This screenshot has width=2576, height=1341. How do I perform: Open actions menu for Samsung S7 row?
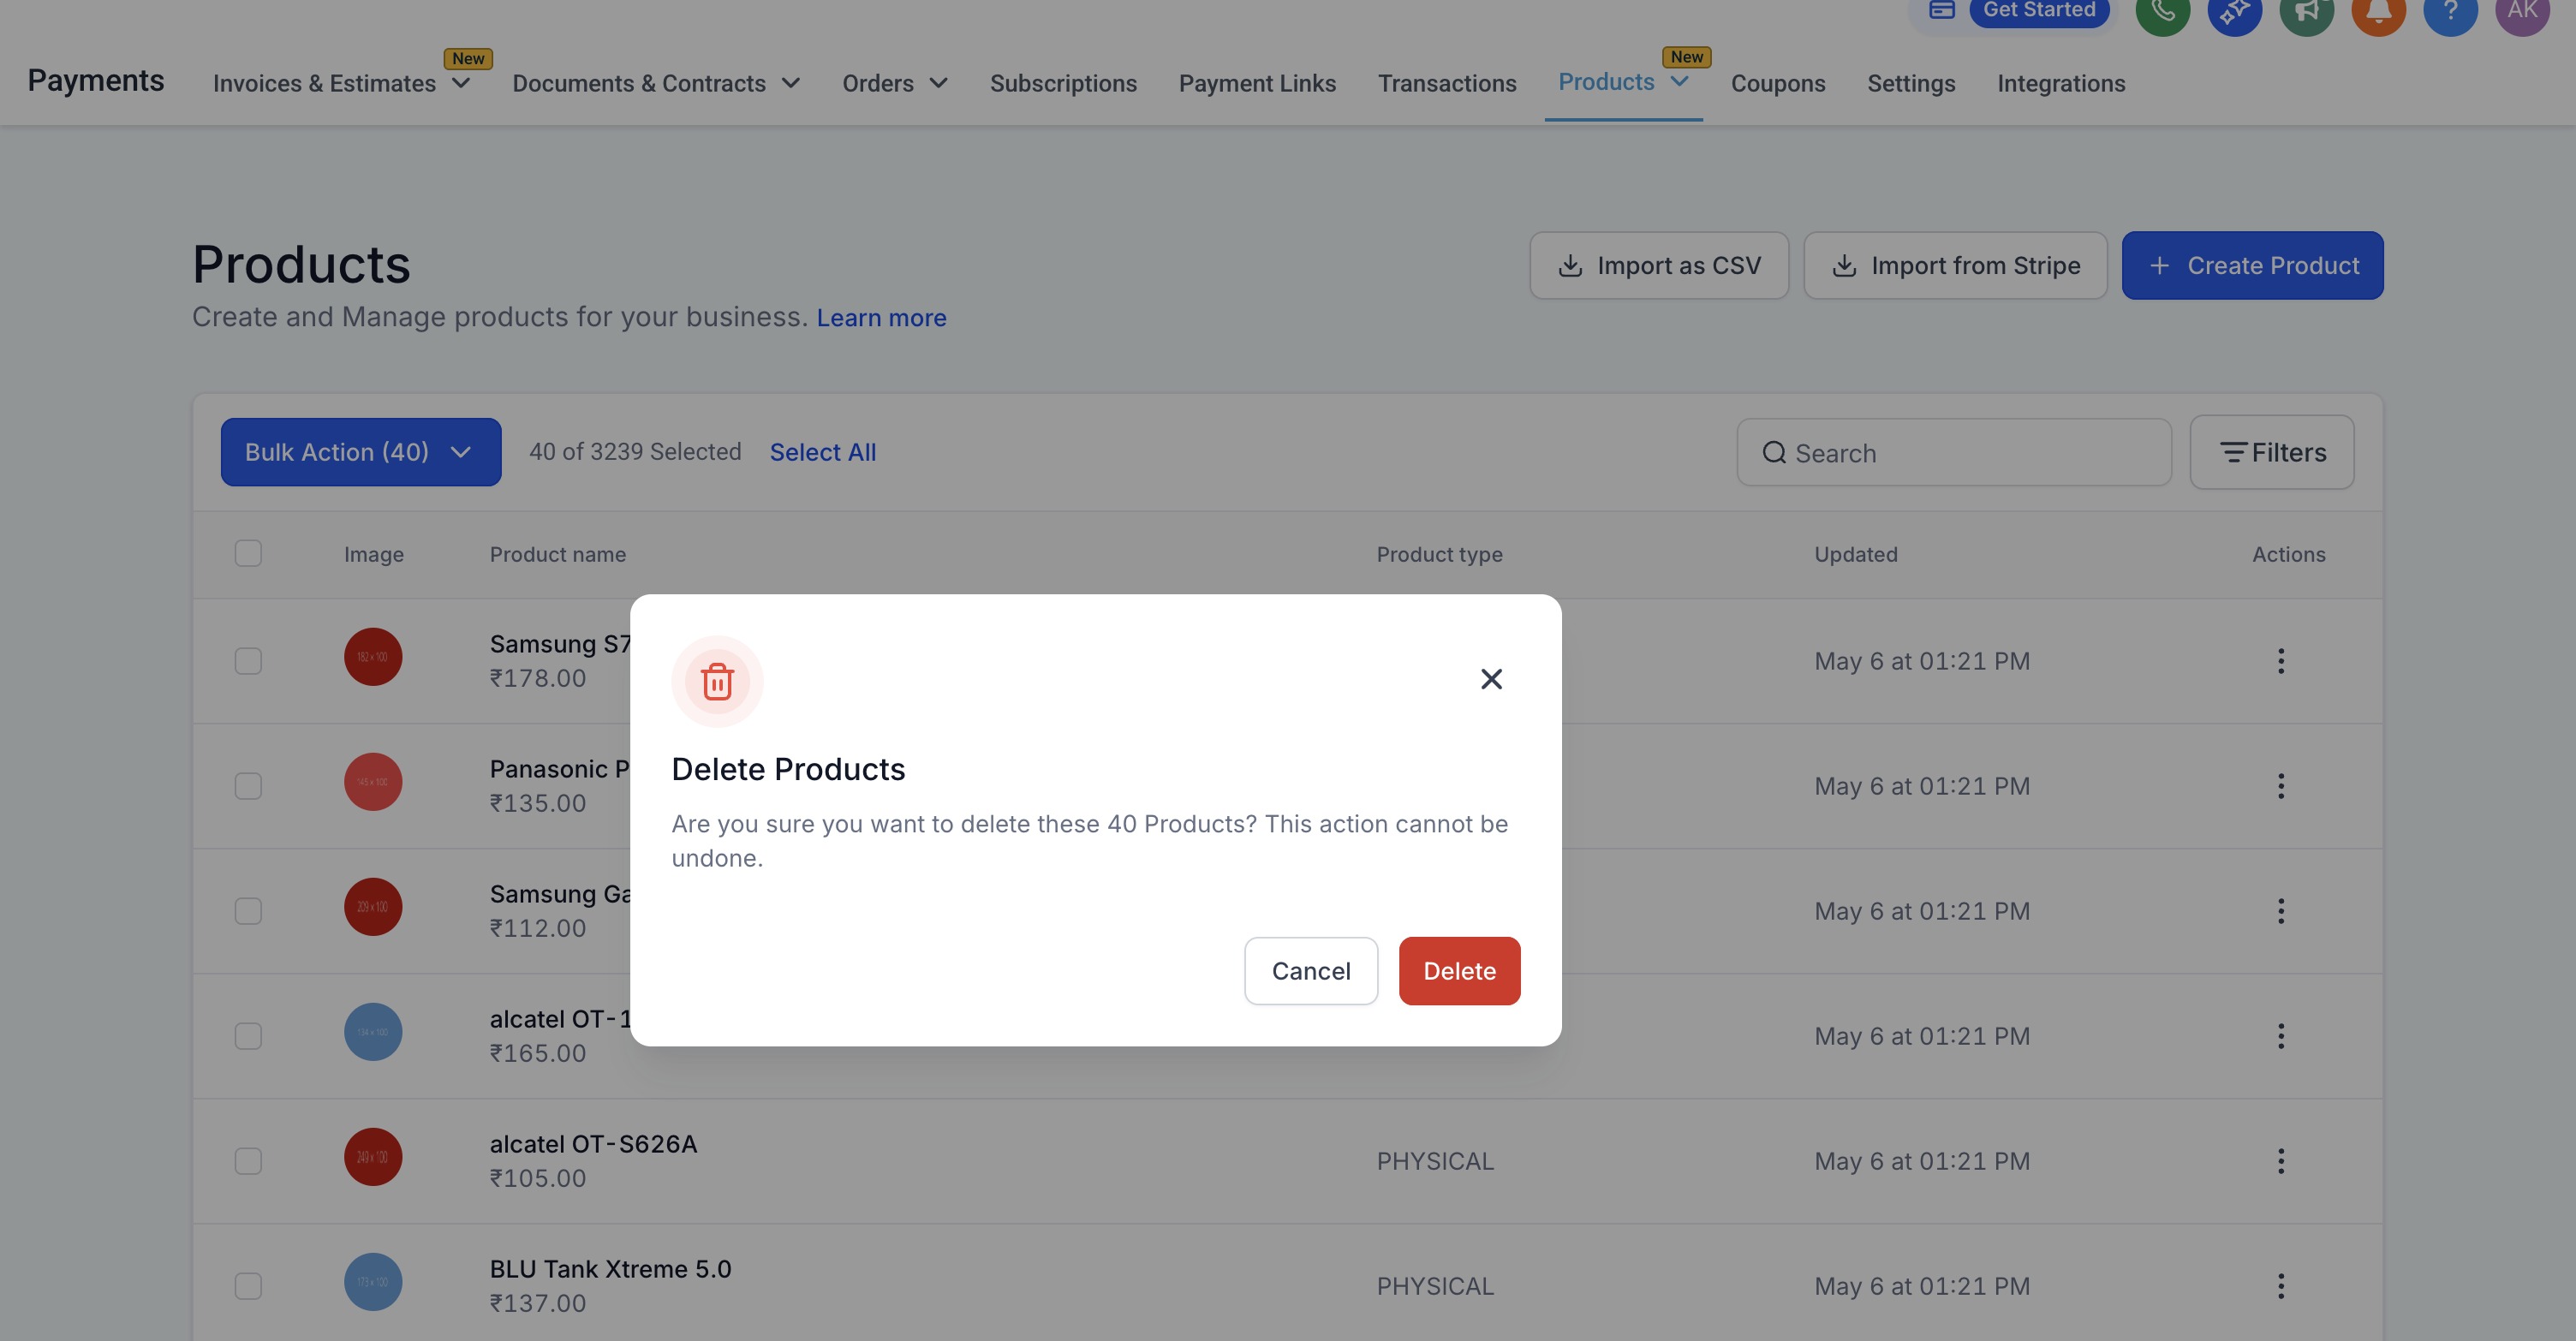click(x=2280, y=661)
